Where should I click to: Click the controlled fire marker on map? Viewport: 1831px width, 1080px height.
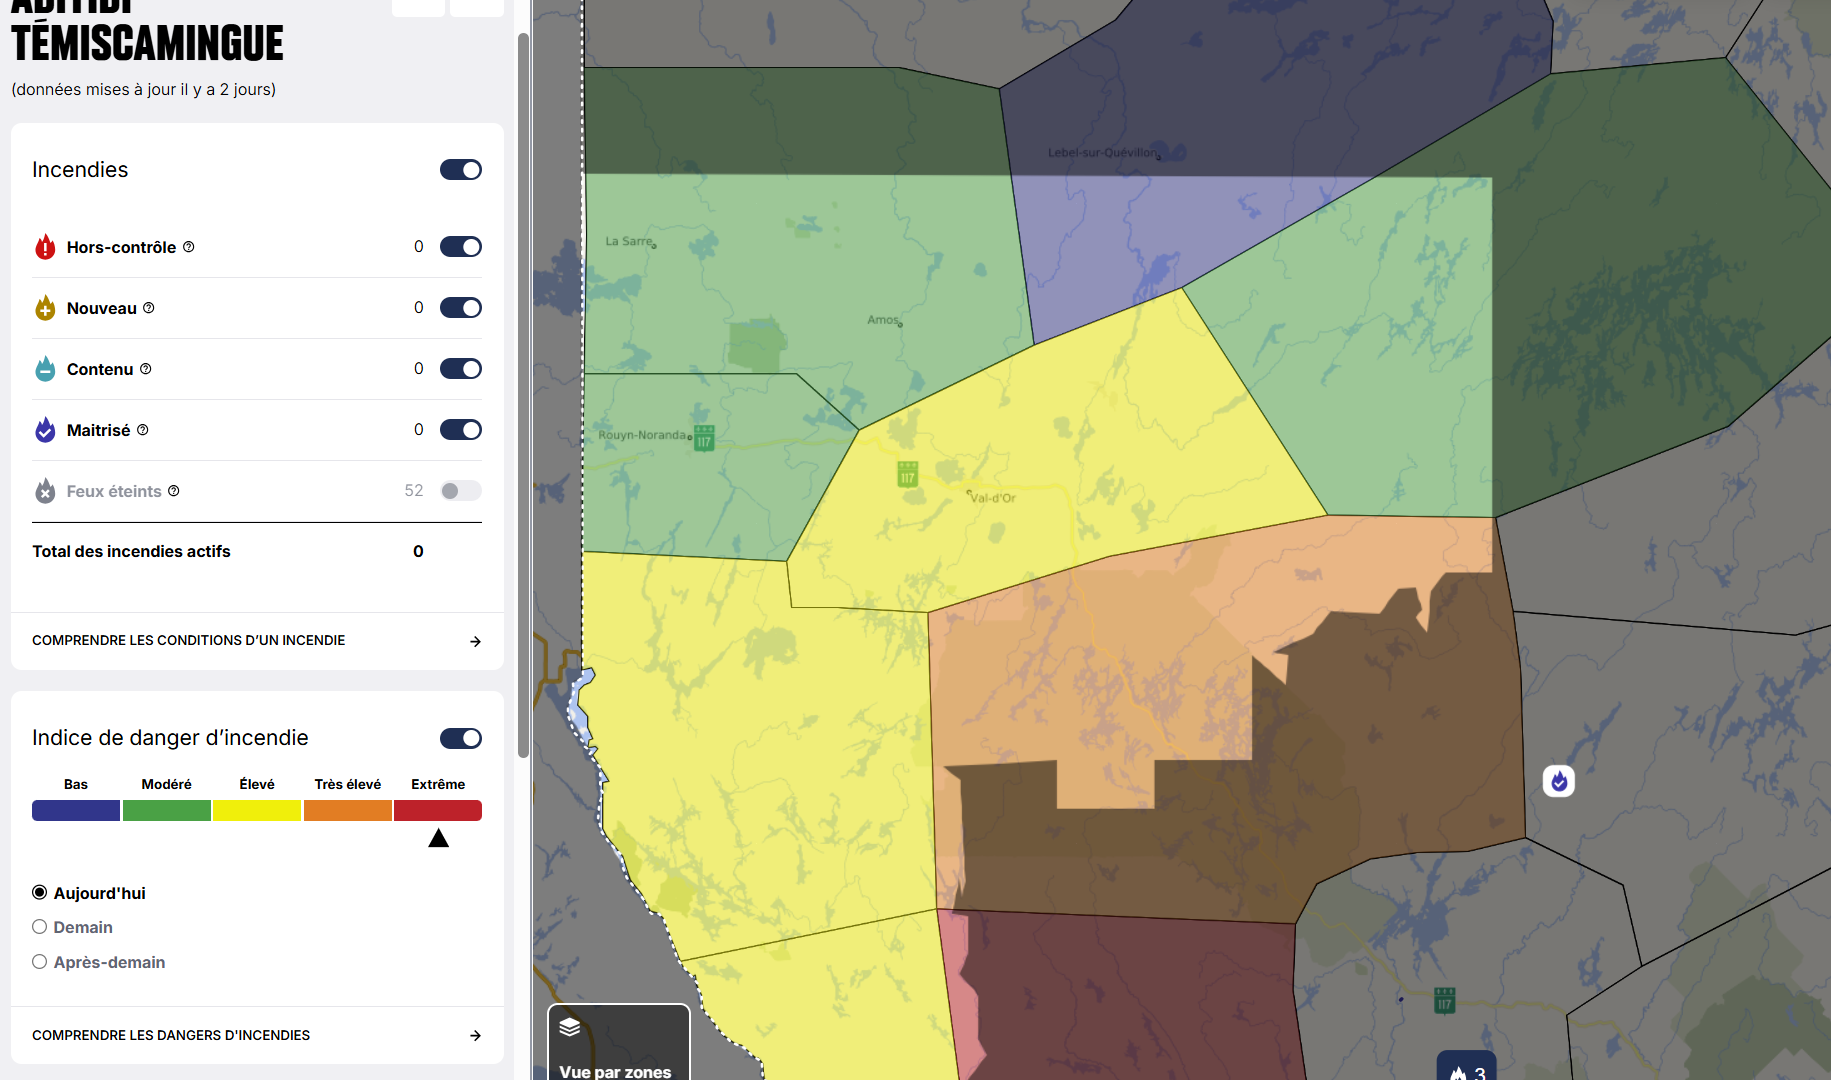1558,781
